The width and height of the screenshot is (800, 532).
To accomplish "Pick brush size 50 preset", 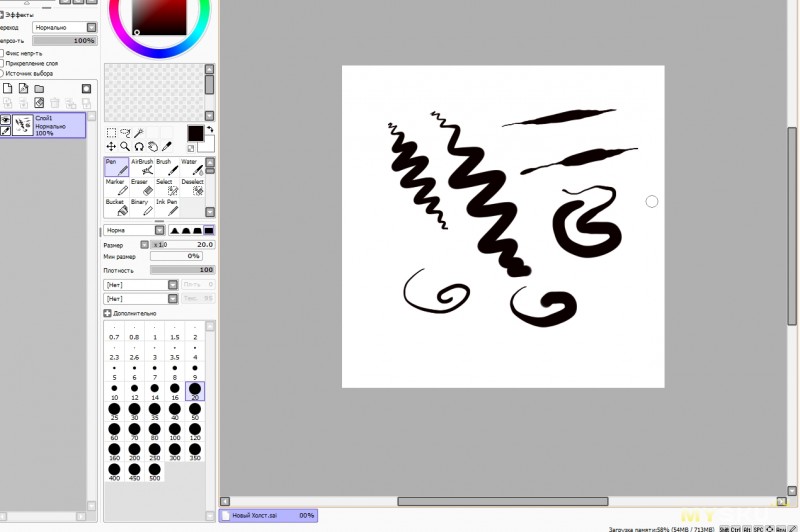I will 195,411.
